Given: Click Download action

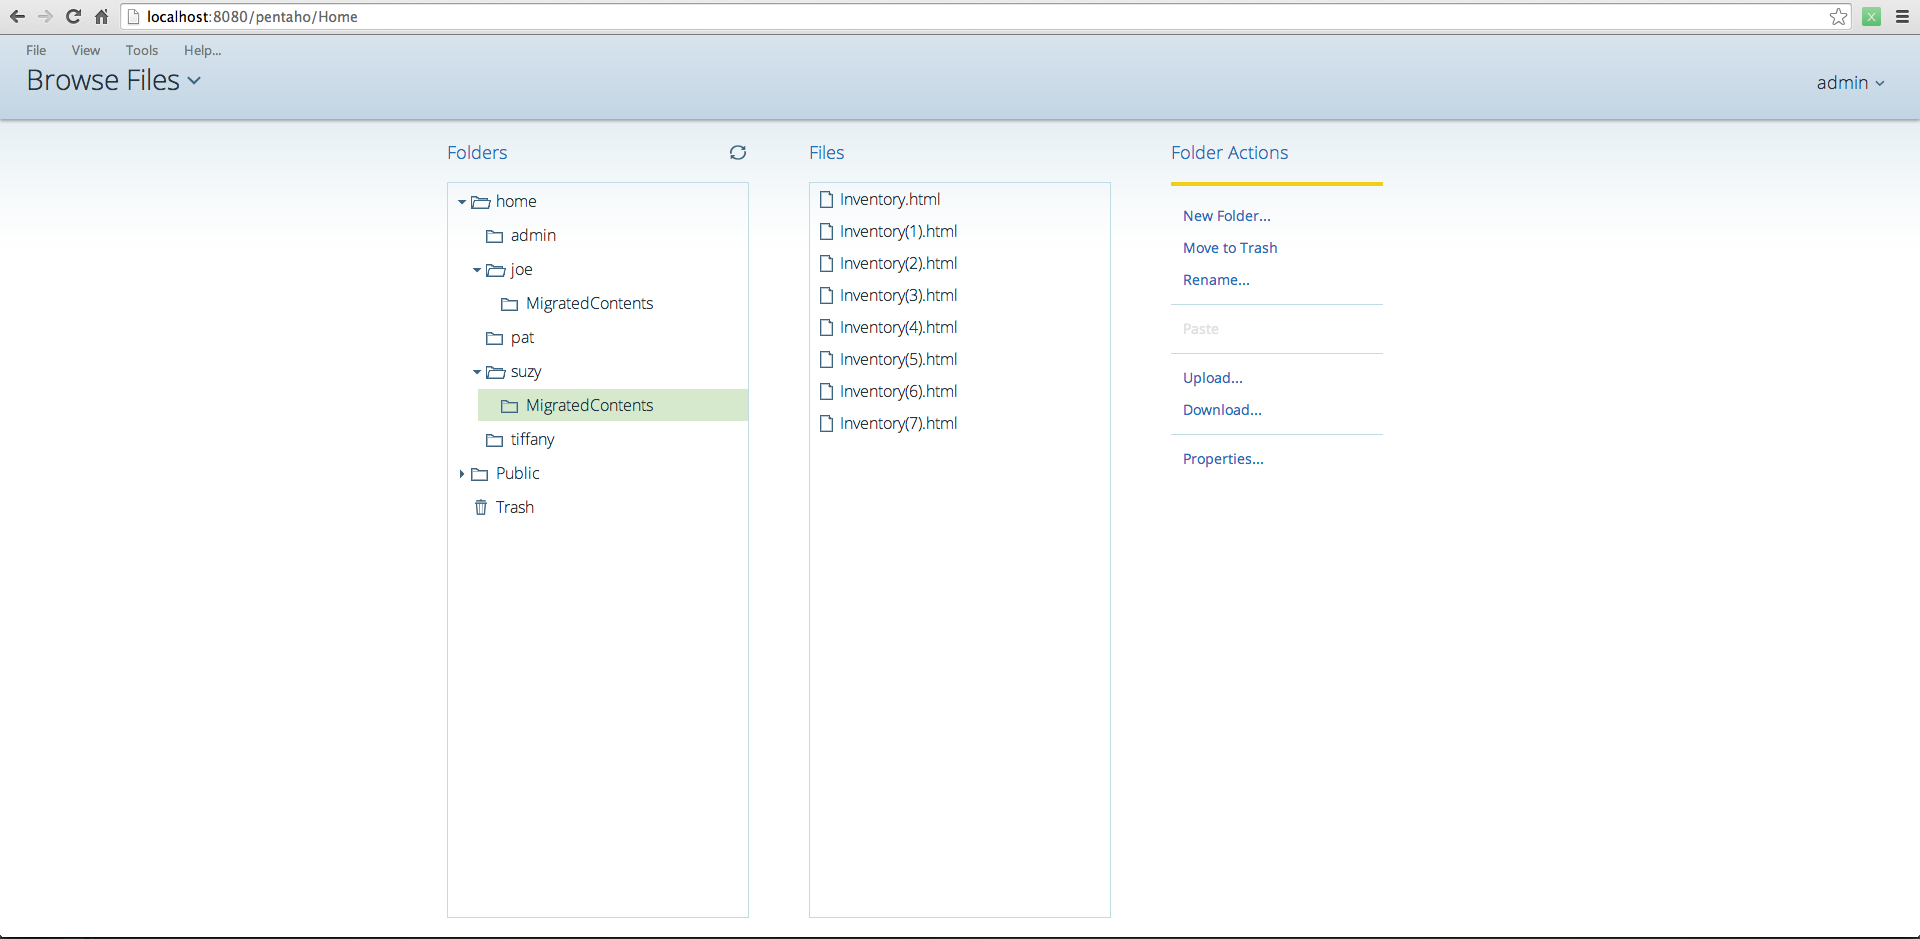Looking at the screenshot, I should [1222, 410].
